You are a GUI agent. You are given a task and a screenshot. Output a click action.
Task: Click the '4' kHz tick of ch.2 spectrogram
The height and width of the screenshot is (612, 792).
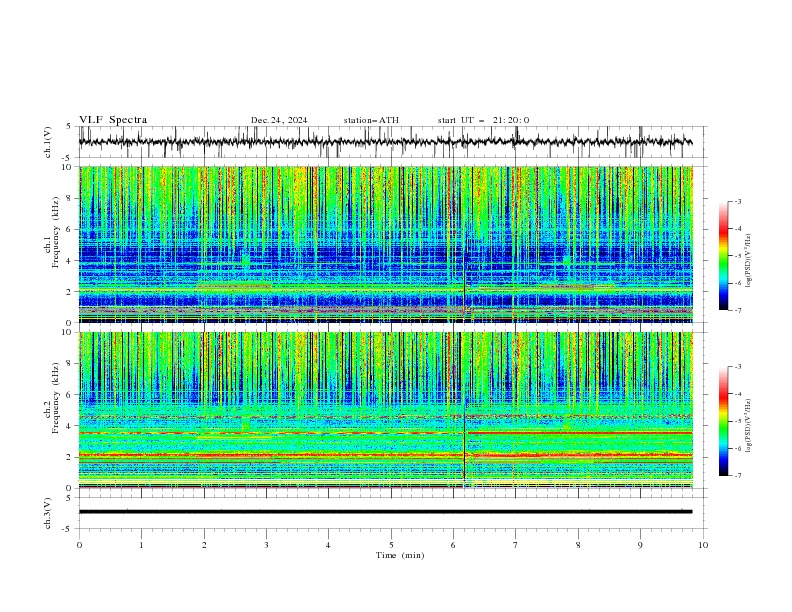coord(71,426)
